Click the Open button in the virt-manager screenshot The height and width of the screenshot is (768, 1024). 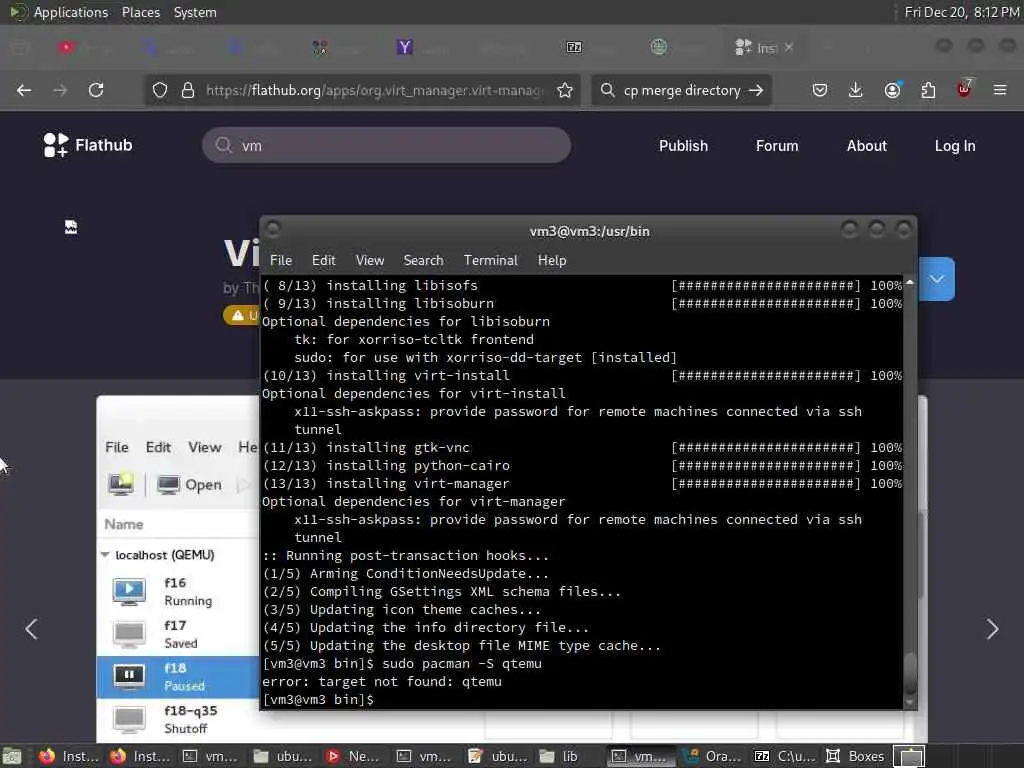click(190, 485)
